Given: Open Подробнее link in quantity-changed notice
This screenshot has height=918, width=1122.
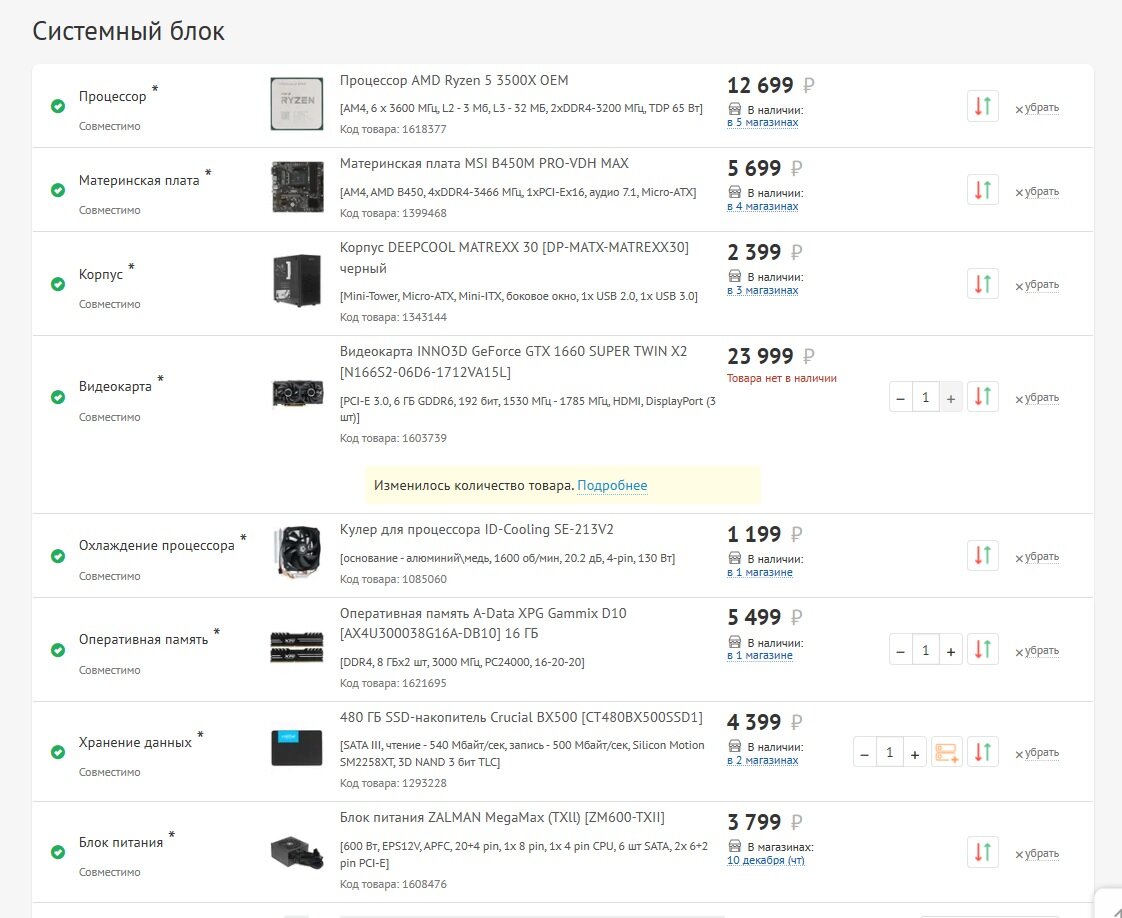Looking at the screenshot, I should pos(612,485).
